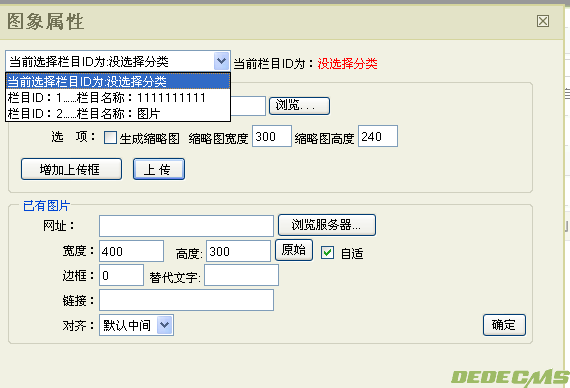Image resolution: width=570 pixels, height=388 pixels.
Task: Open the 对齐 默认中间 dropdown
Action: [164, 325]
